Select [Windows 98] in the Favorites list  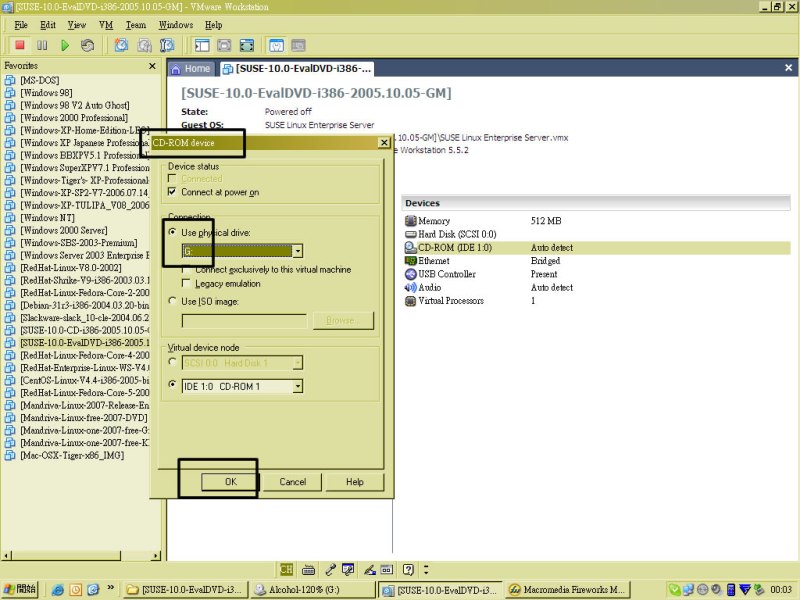46,93
